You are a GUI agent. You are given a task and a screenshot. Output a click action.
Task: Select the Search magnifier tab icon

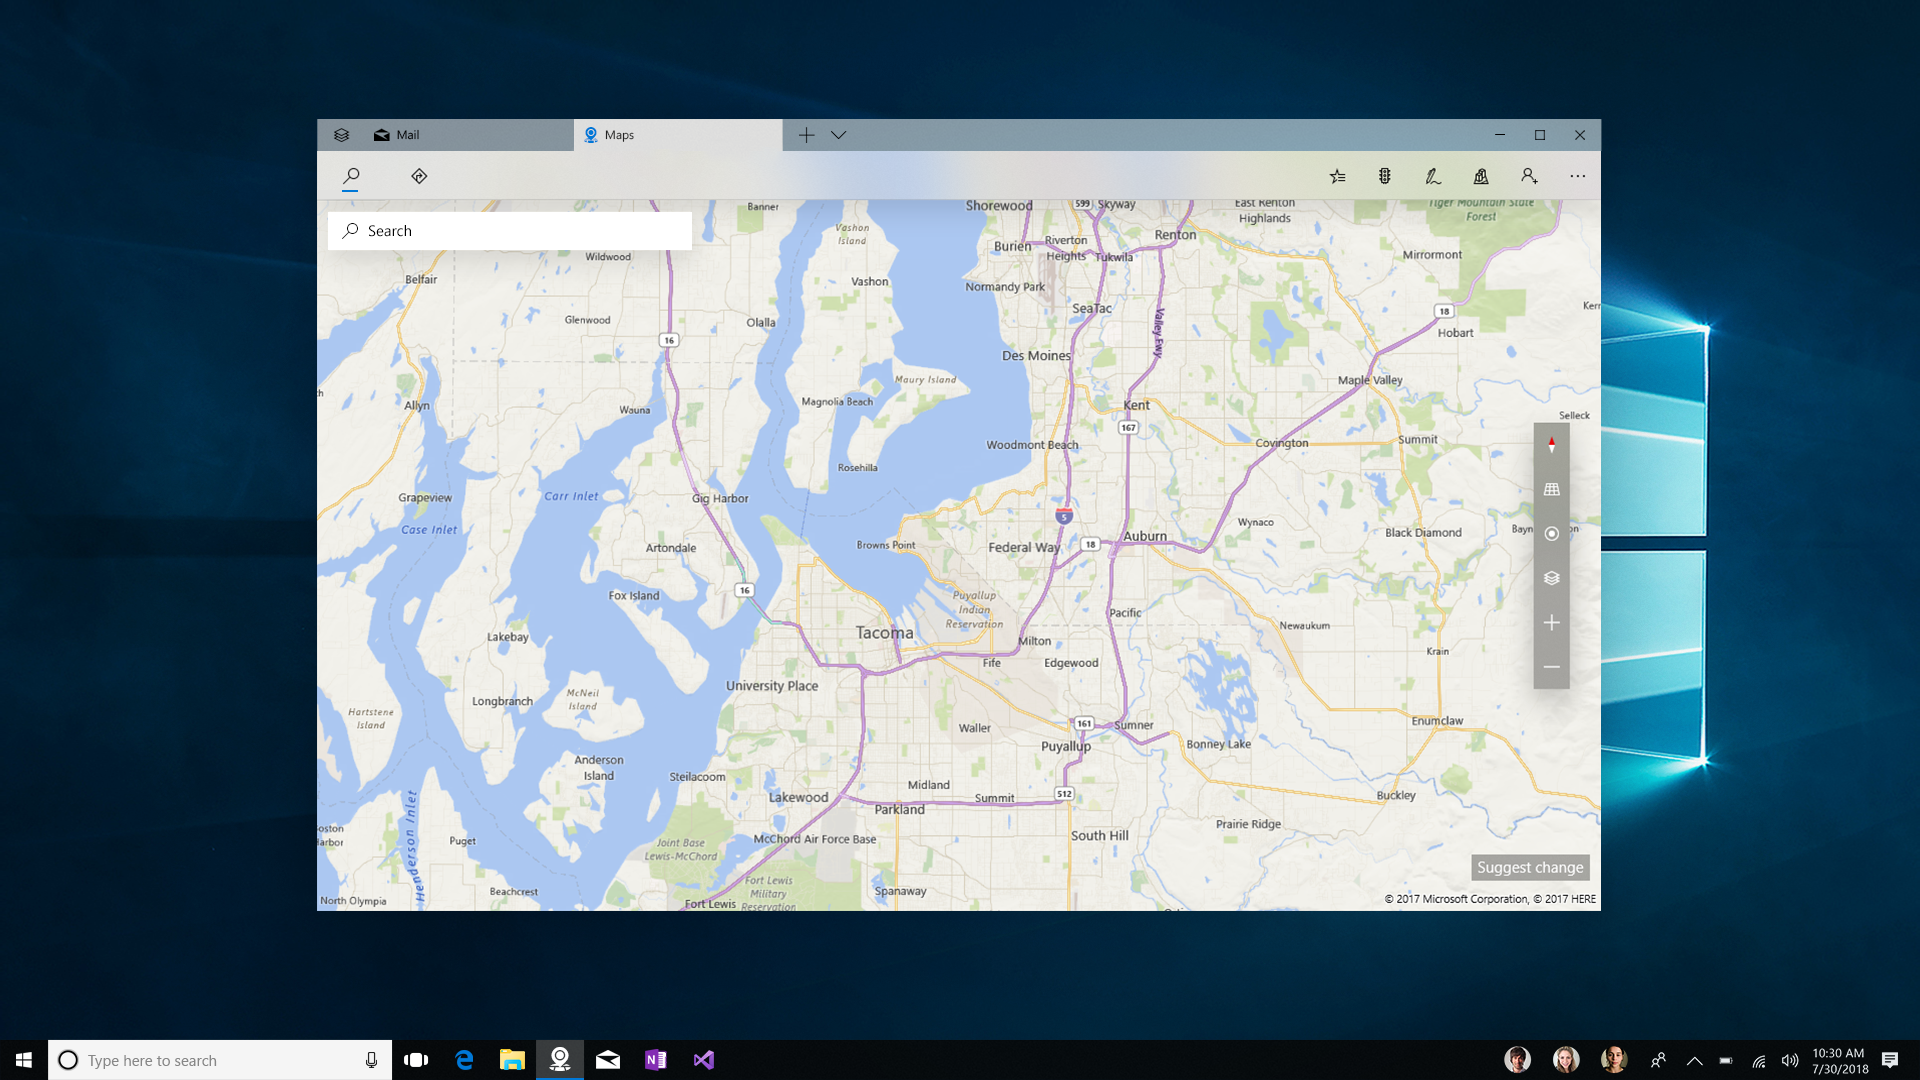[351, 176]
